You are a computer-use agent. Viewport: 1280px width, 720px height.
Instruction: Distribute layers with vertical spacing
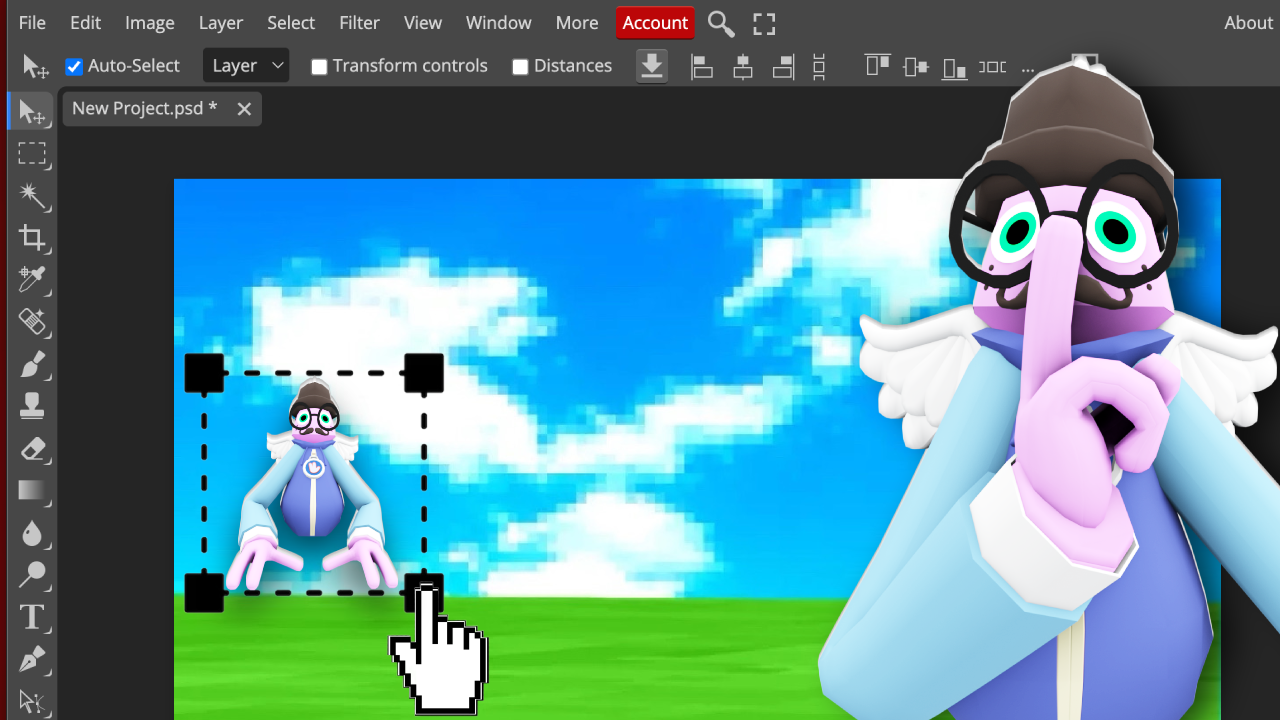[819, 67]
